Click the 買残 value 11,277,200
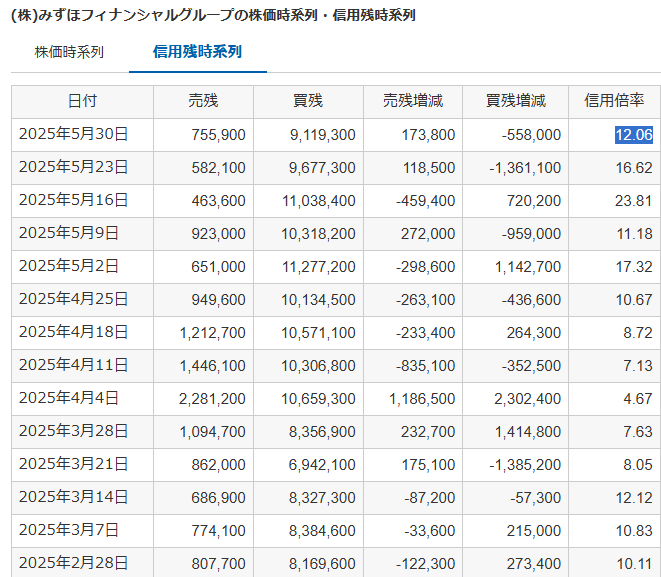661x577 pixels. coord(318,266)
